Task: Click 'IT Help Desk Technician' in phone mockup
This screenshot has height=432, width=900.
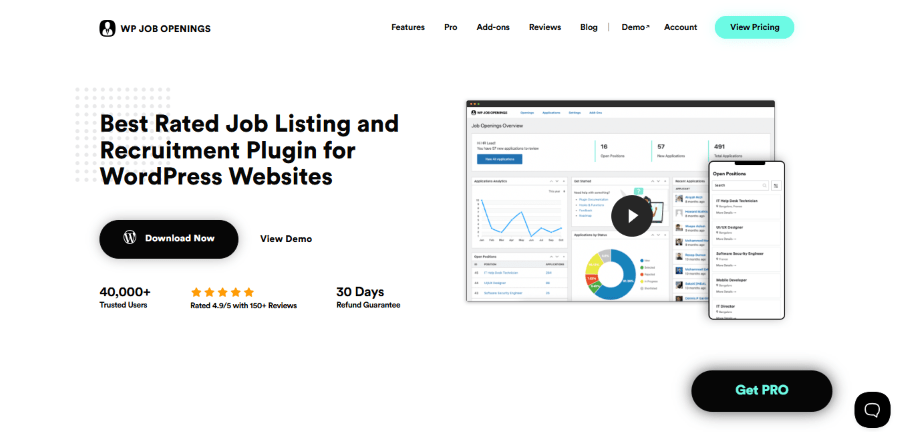Action: pyautogui.click(x=736, y=201)
